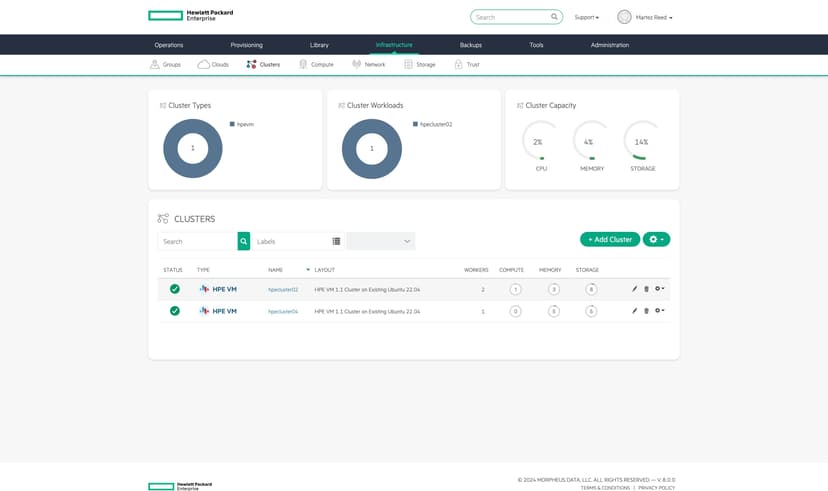The image size is (828, 491).
Task: Open the gear actions dropdown for hpecluster04
Action: click(659, 311)
